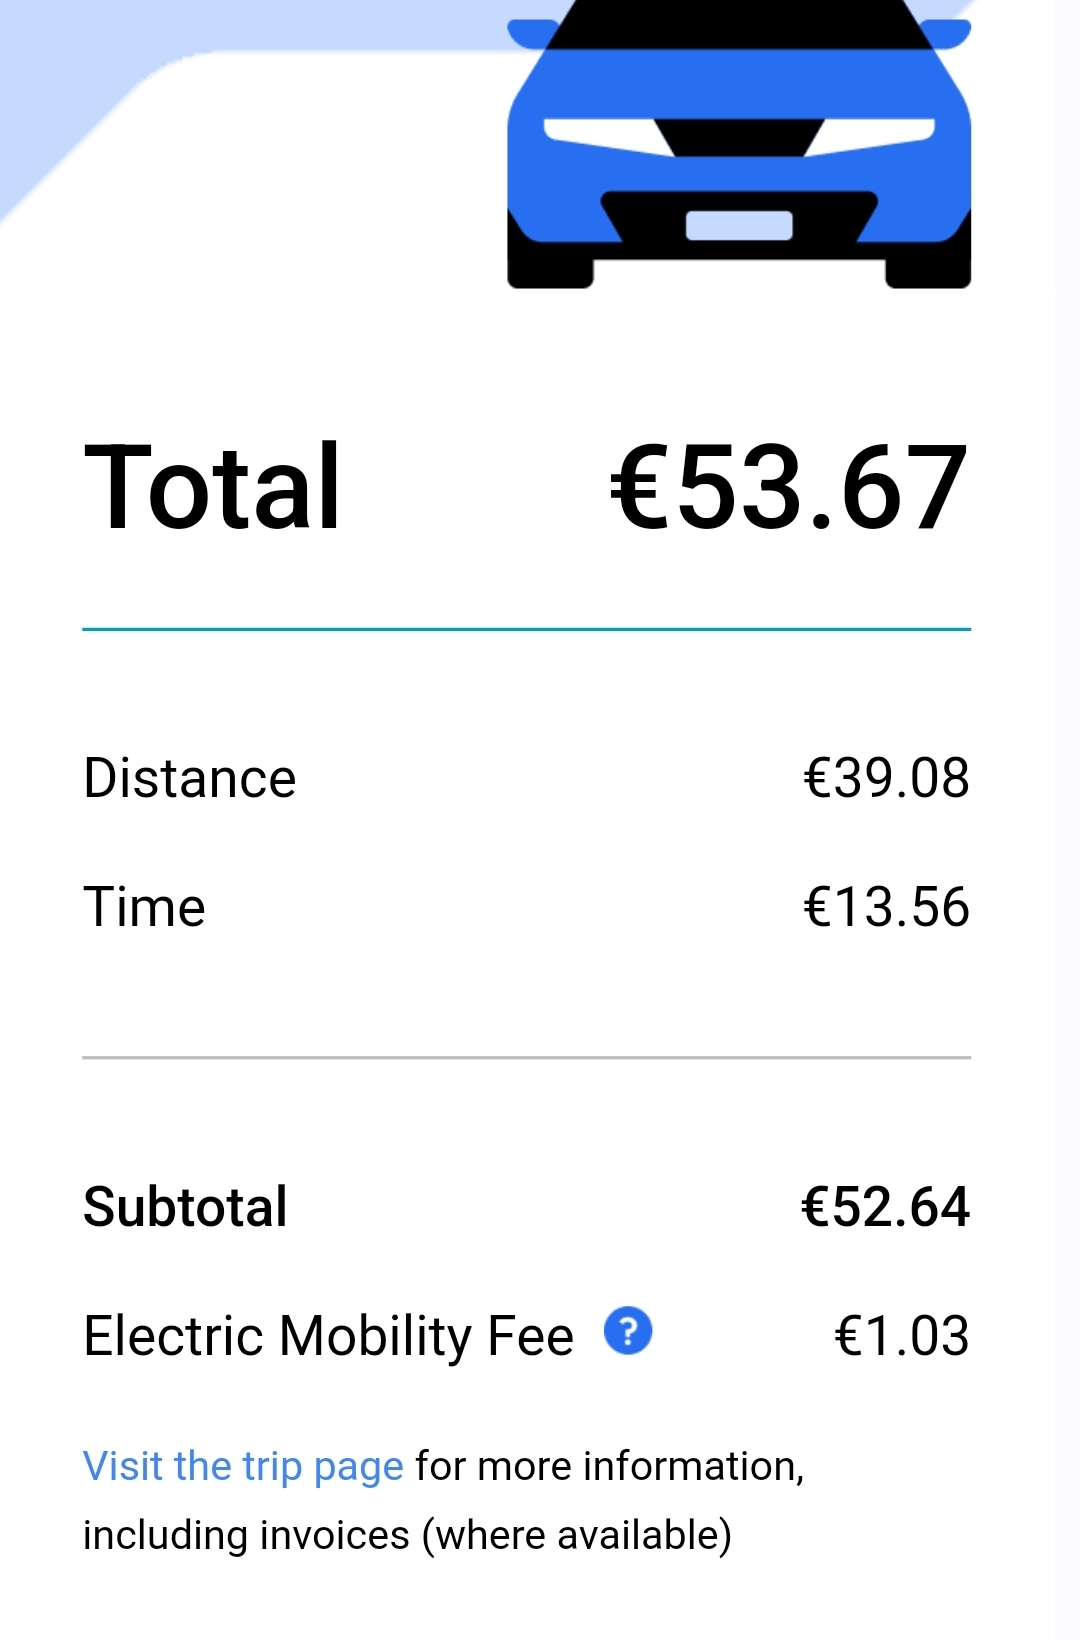
Task: Click the Subtotal label
Action: click(x=186, y=1206)
